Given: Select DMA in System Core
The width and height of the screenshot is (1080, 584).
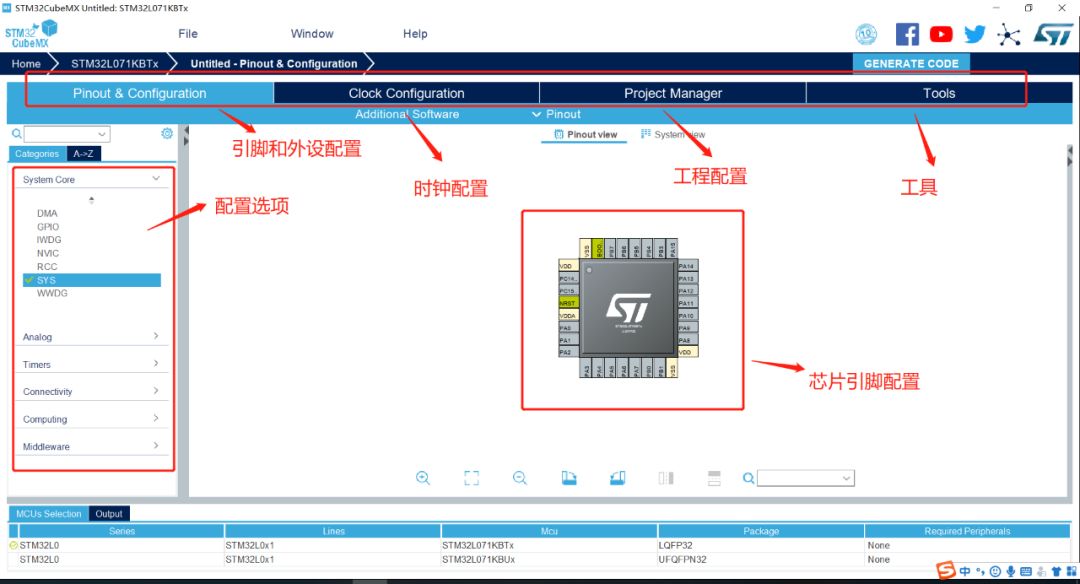Looking at the screenshot, I should coord(47,213).
